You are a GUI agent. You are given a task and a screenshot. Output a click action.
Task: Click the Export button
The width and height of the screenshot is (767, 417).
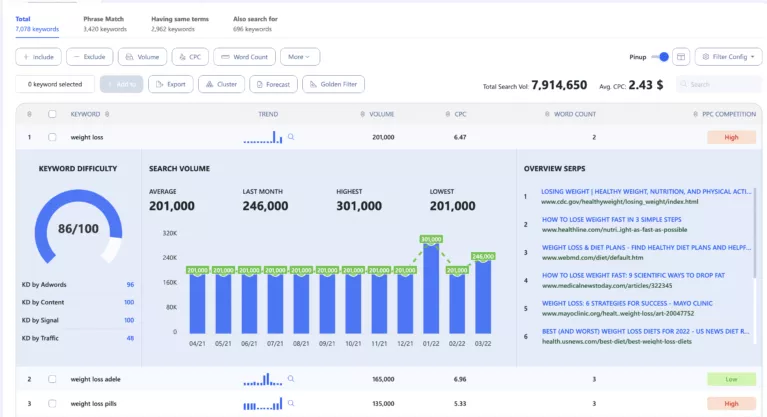[x=171, y=84]
